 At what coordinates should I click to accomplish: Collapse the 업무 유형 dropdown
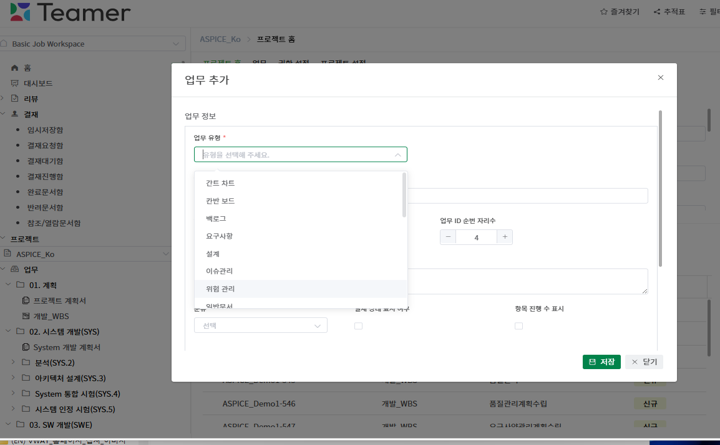coord(398,155)
